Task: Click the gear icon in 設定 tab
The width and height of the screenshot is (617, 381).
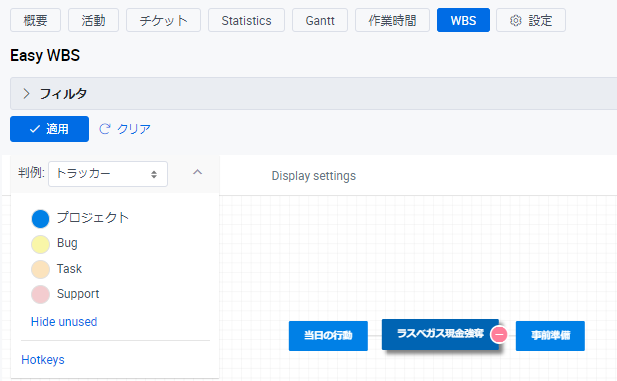Action: (515, 20)
